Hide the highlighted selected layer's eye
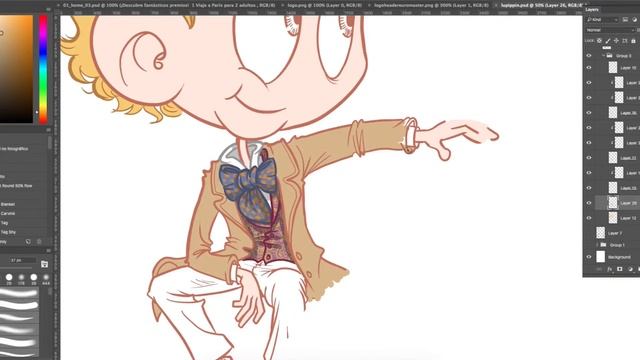Image resolution: width=640 pixels, height=360 pixels. [x=589, y=203]
